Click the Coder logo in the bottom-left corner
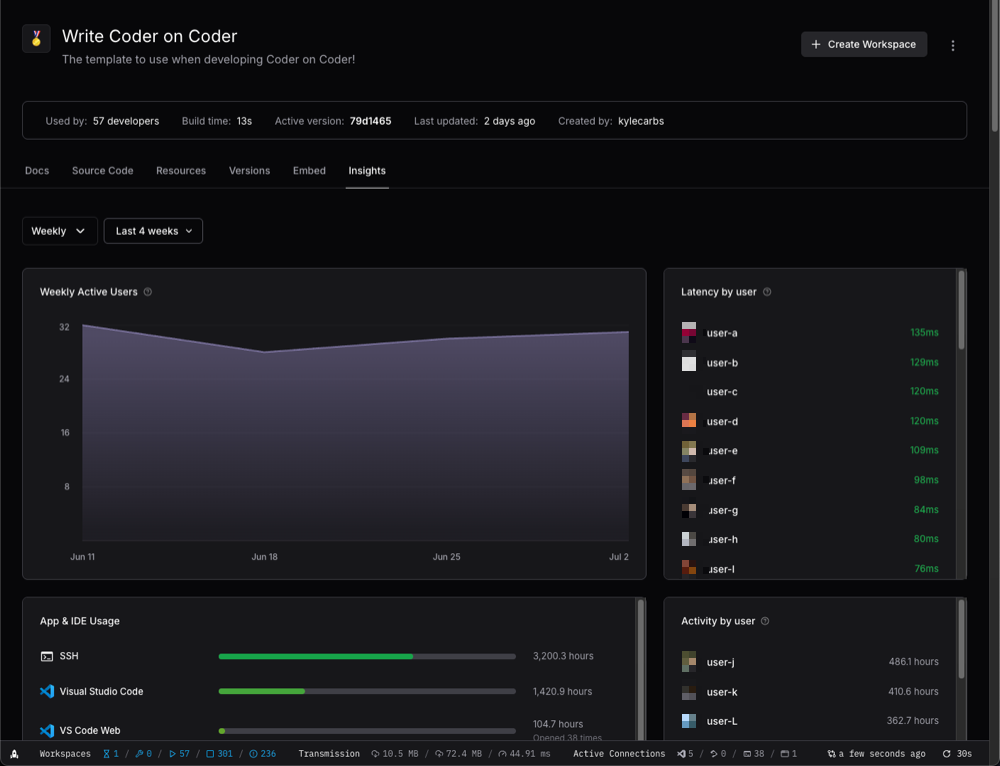The height and width of the screenshot is (766, 1000). (13, 753)
